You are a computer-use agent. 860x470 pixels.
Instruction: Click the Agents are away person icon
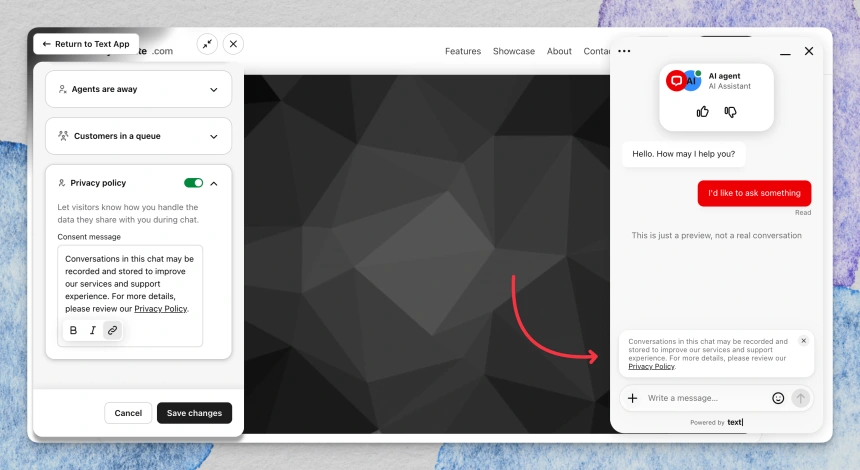point(63,89)
